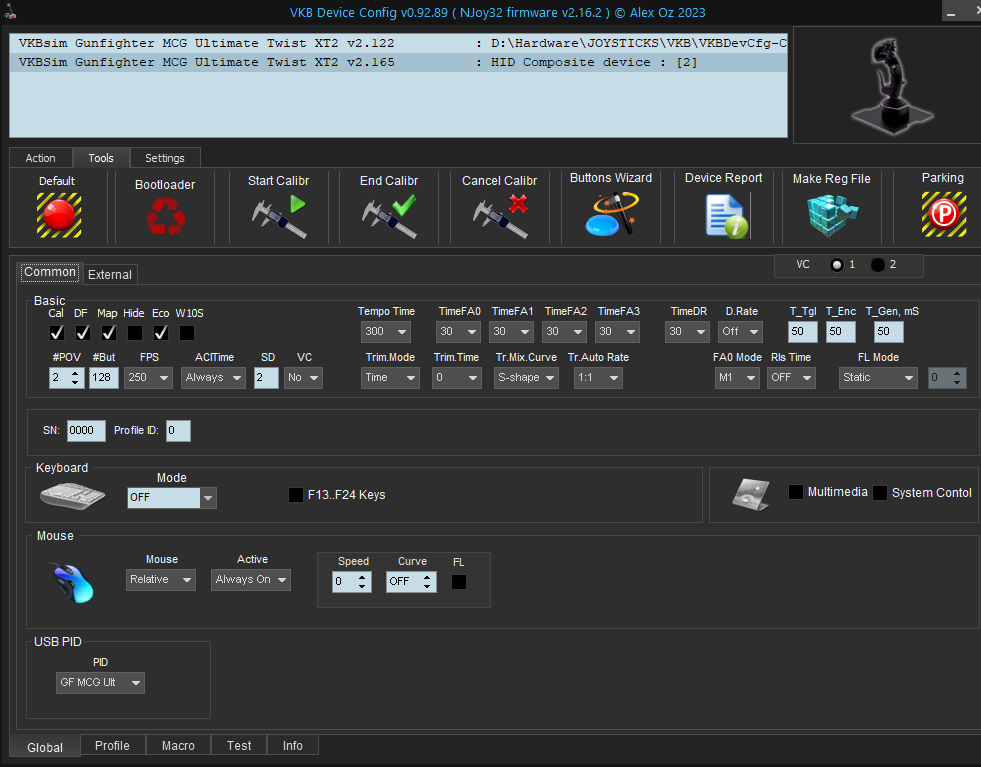Select the v2.165 HID Composite device row
Screen dimensions: 981x767
[x=399, y=62]
